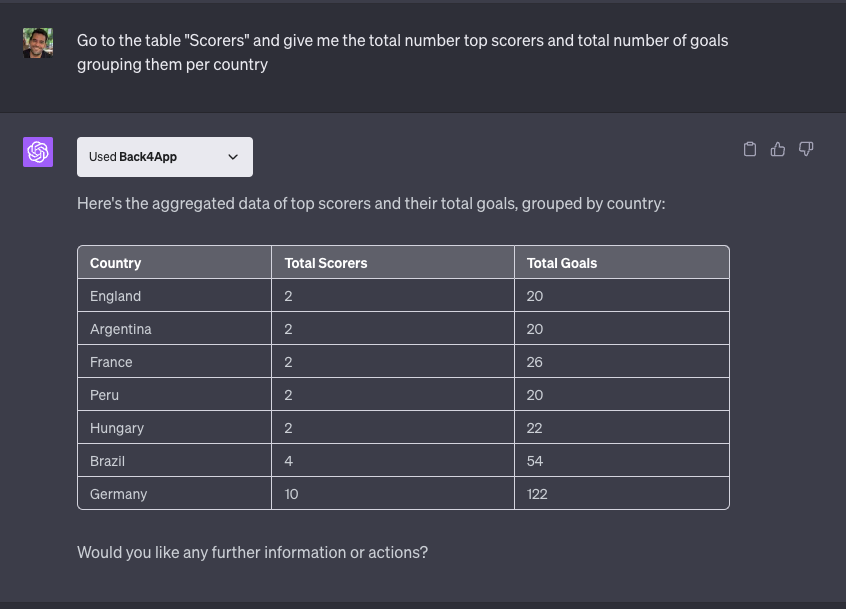The image size is (846, 609).
Task: Expand the Used Back4App dropdown
Action: pyautogui.click(x=165, y=157)
